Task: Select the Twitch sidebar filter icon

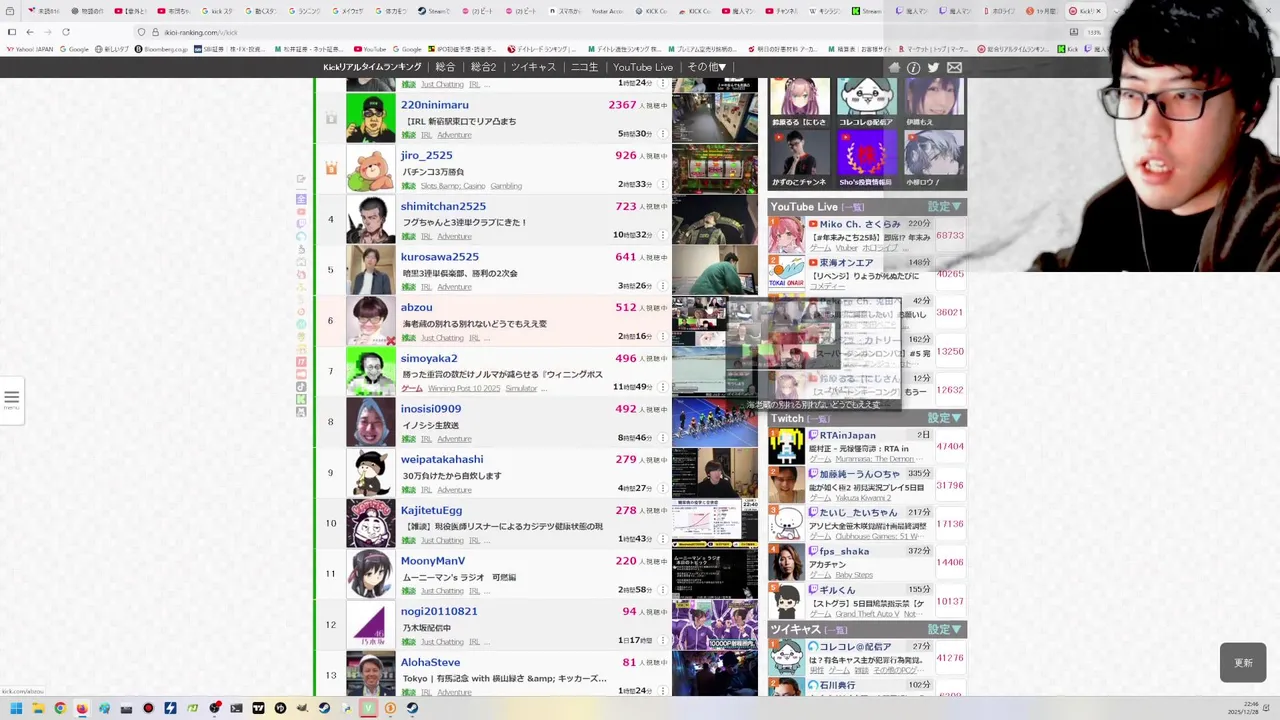Action: coord(301,224)
